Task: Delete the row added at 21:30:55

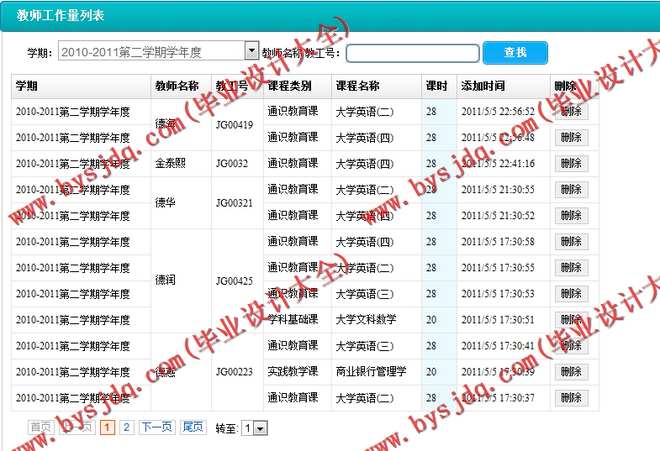Action: (571, 190)
